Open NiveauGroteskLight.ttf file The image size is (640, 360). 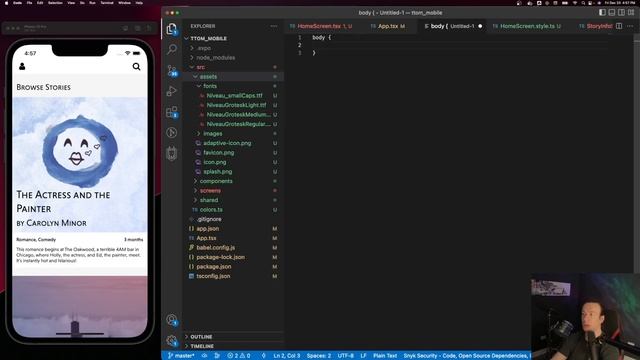[233, 105]
